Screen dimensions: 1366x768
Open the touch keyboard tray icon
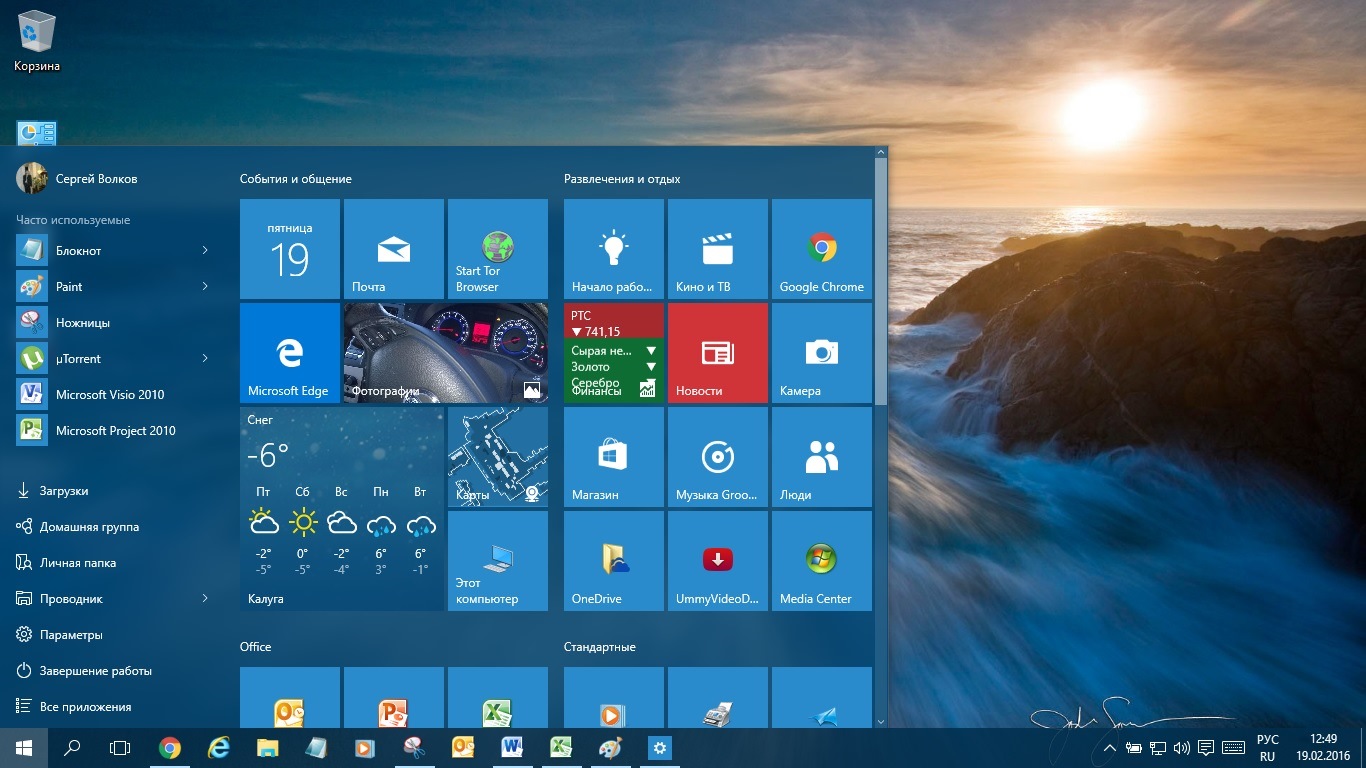pyautogui.click(x=1233, y=748)
